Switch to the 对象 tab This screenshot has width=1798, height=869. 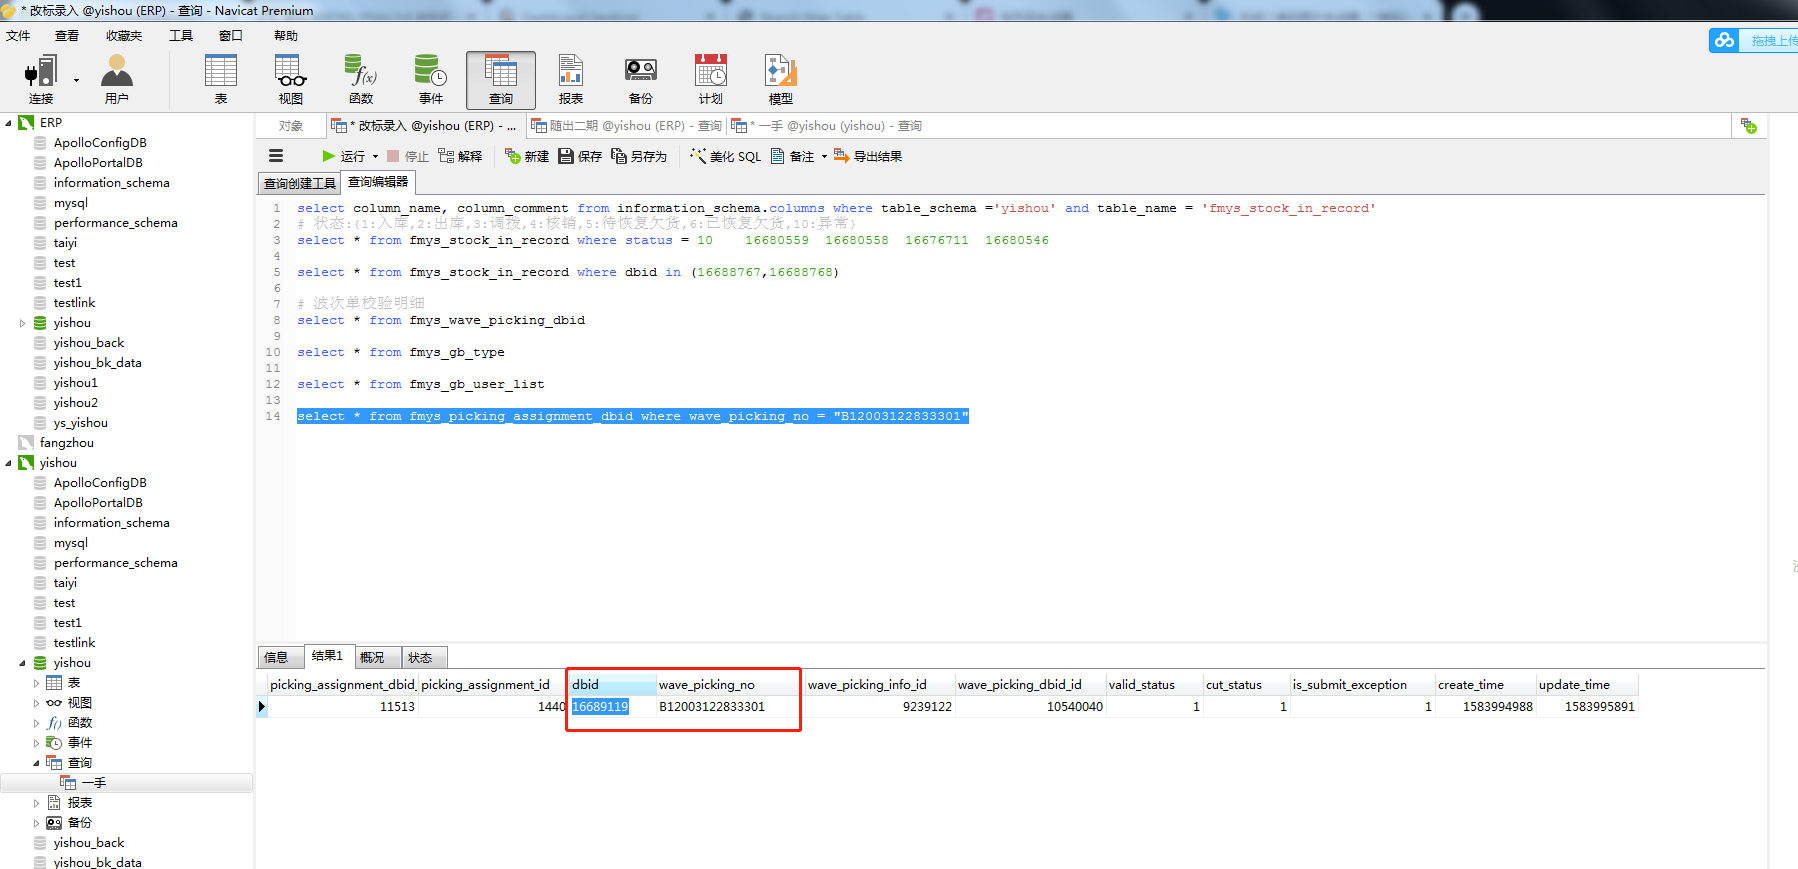coord(291,126)
